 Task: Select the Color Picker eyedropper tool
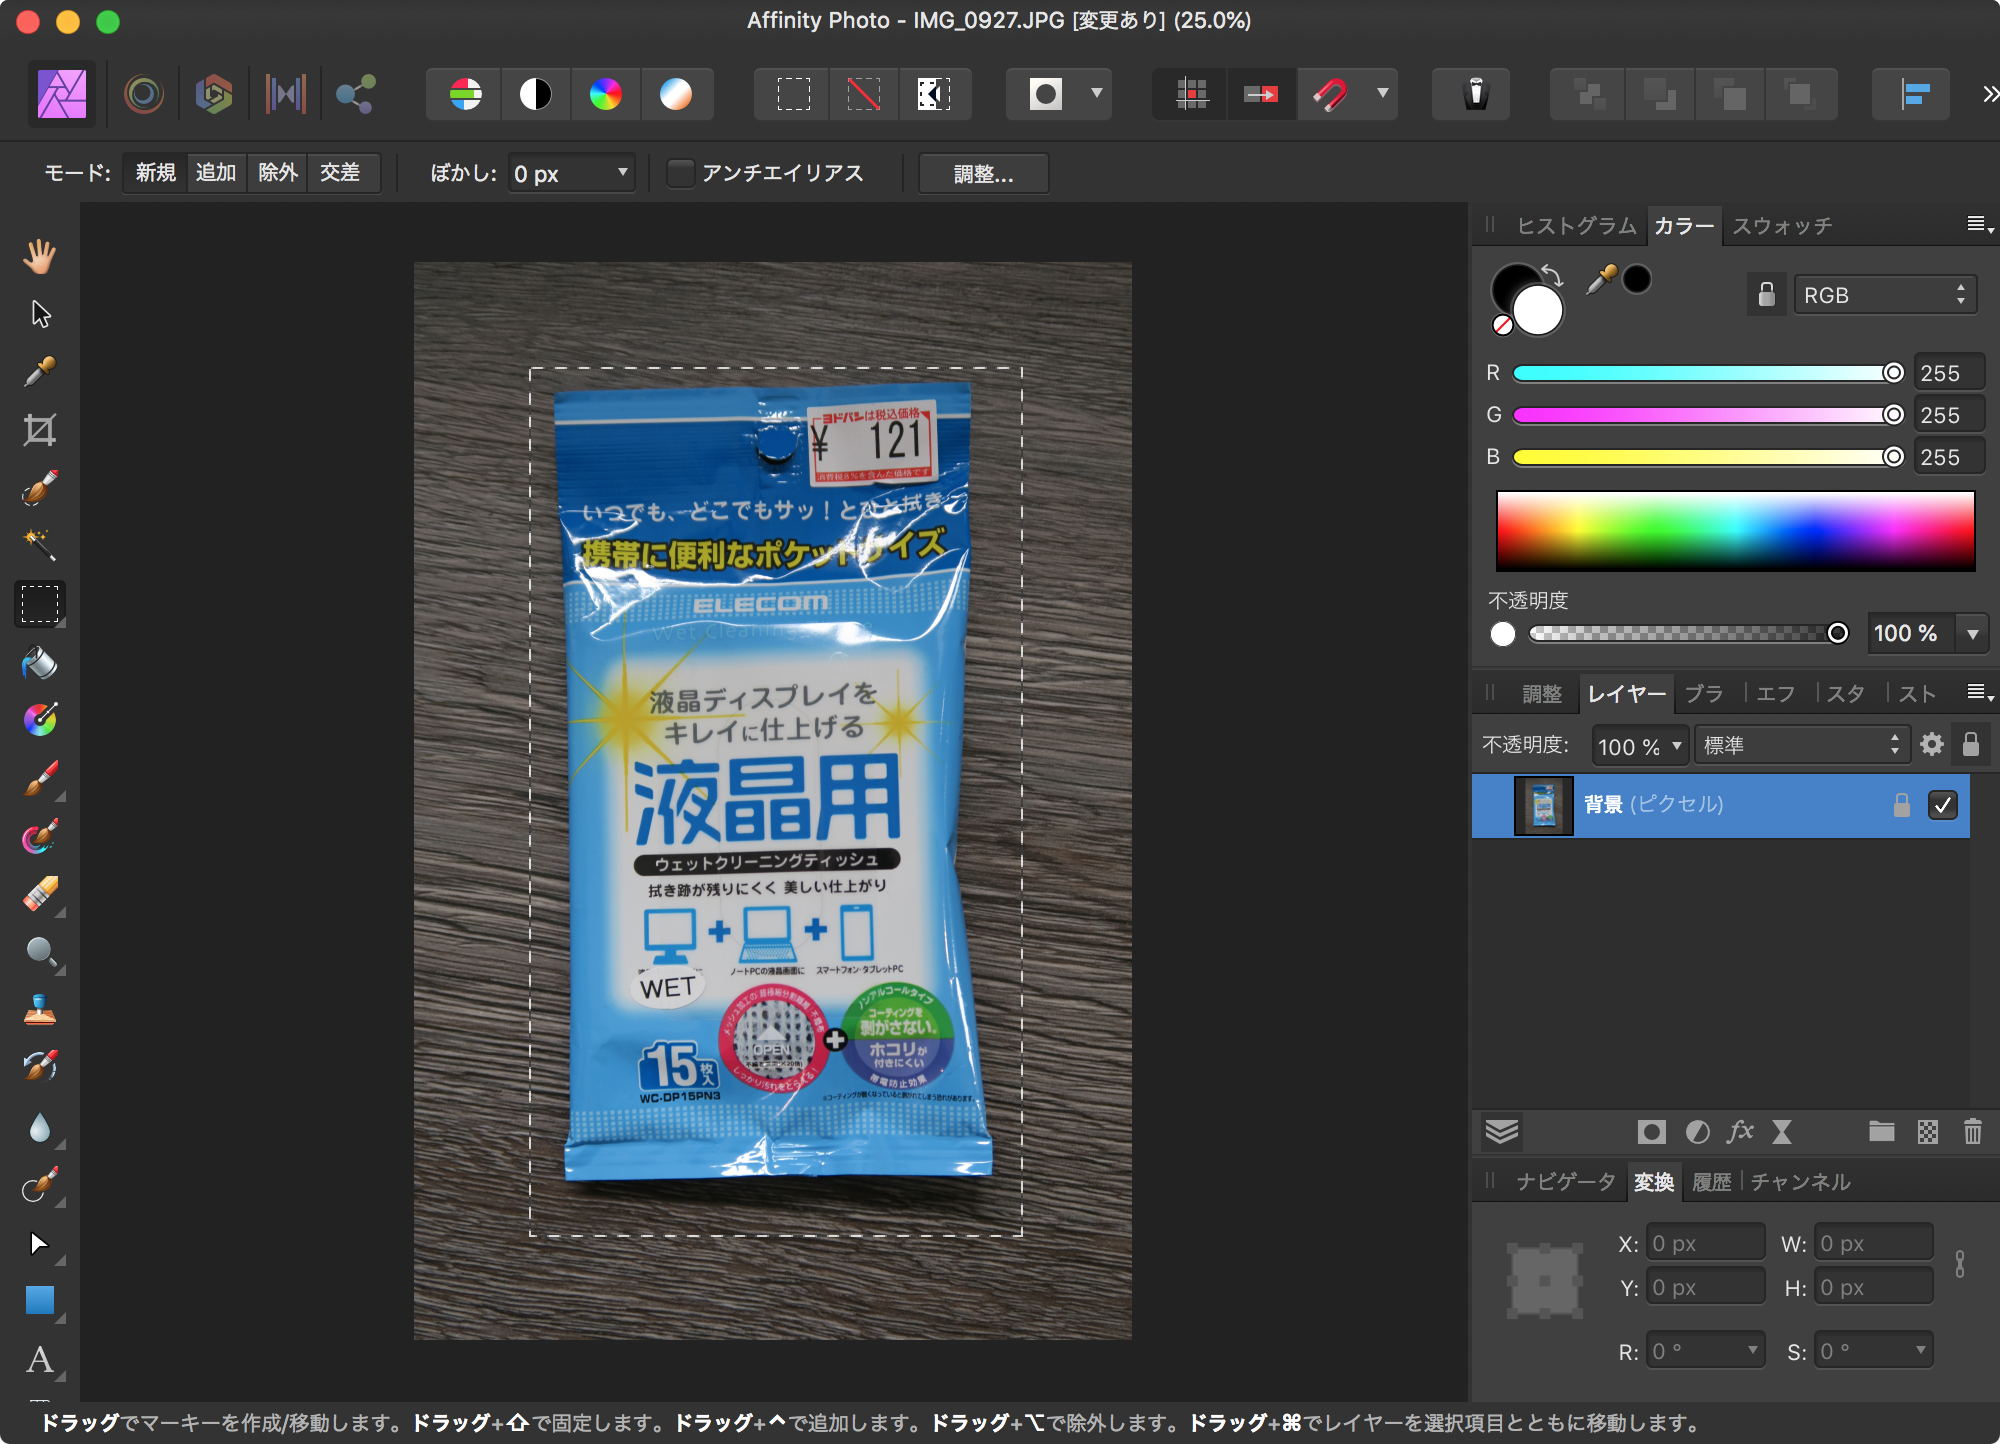point(39,372)
